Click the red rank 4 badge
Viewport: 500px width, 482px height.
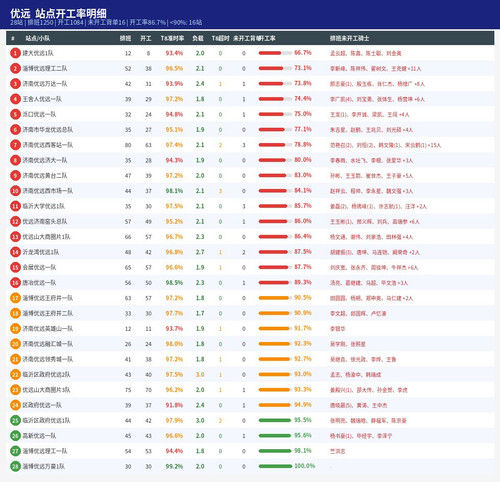(x=15, y=99)
